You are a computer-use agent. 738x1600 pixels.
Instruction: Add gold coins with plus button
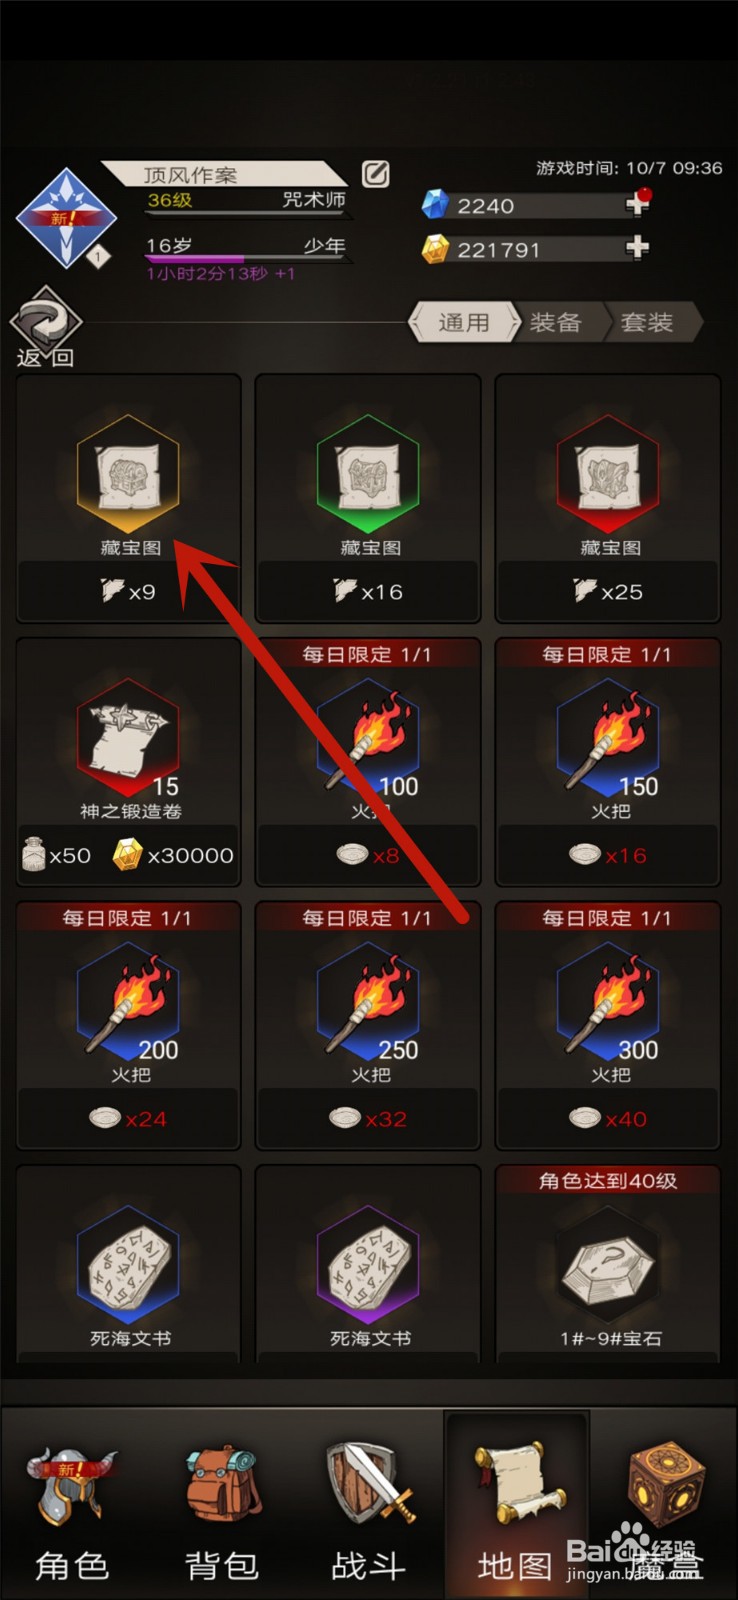click(637, 247)
